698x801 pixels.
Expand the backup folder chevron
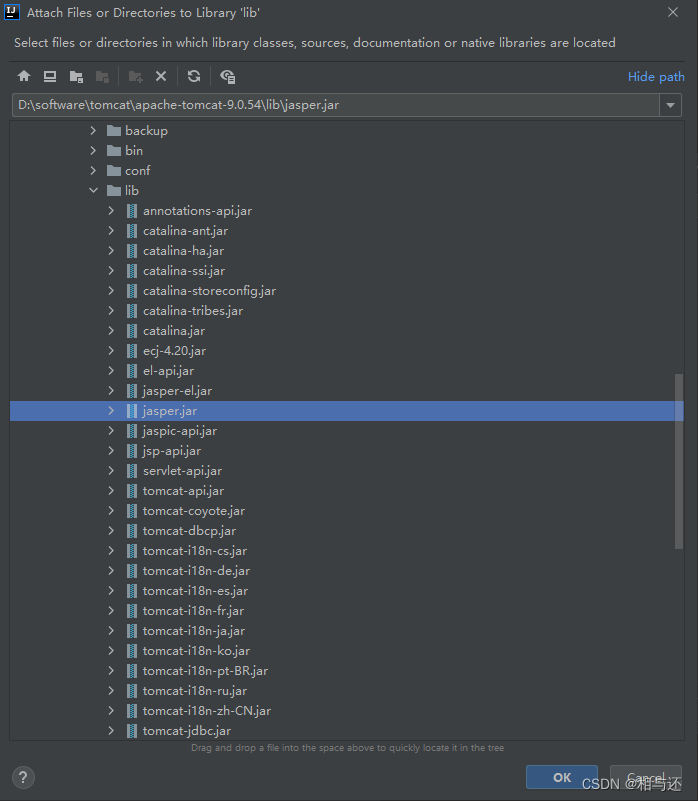(93, 131)
